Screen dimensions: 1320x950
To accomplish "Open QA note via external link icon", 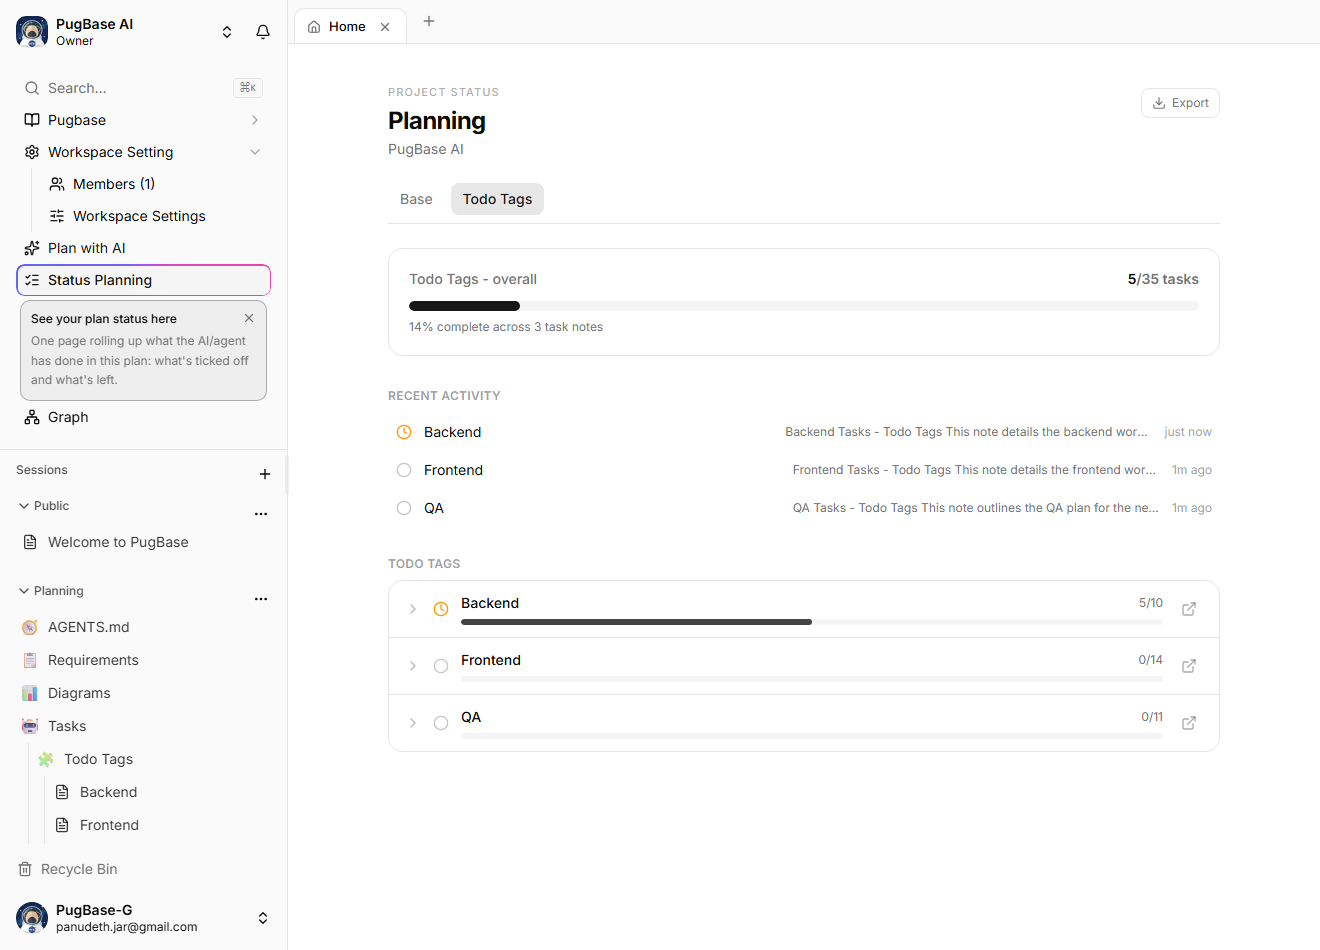I will click(x=1189, y=723).
